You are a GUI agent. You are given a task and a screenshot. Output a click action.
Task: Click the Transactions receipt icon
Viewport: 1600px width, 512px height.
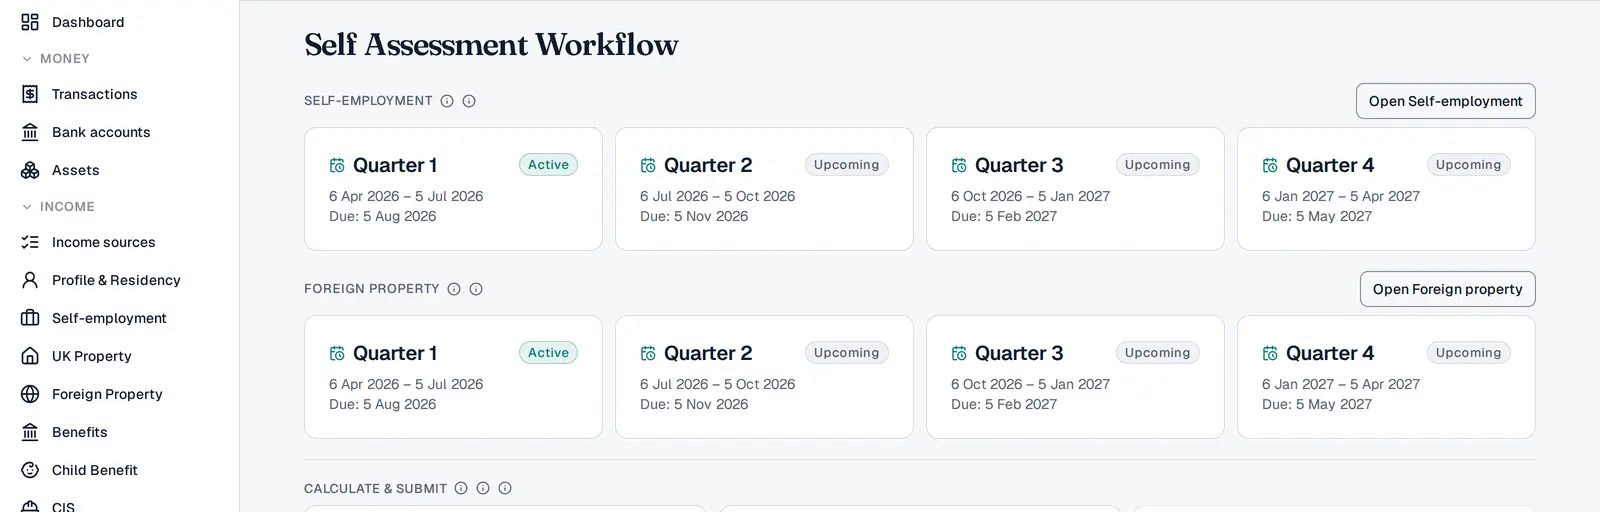click(30, 94)
